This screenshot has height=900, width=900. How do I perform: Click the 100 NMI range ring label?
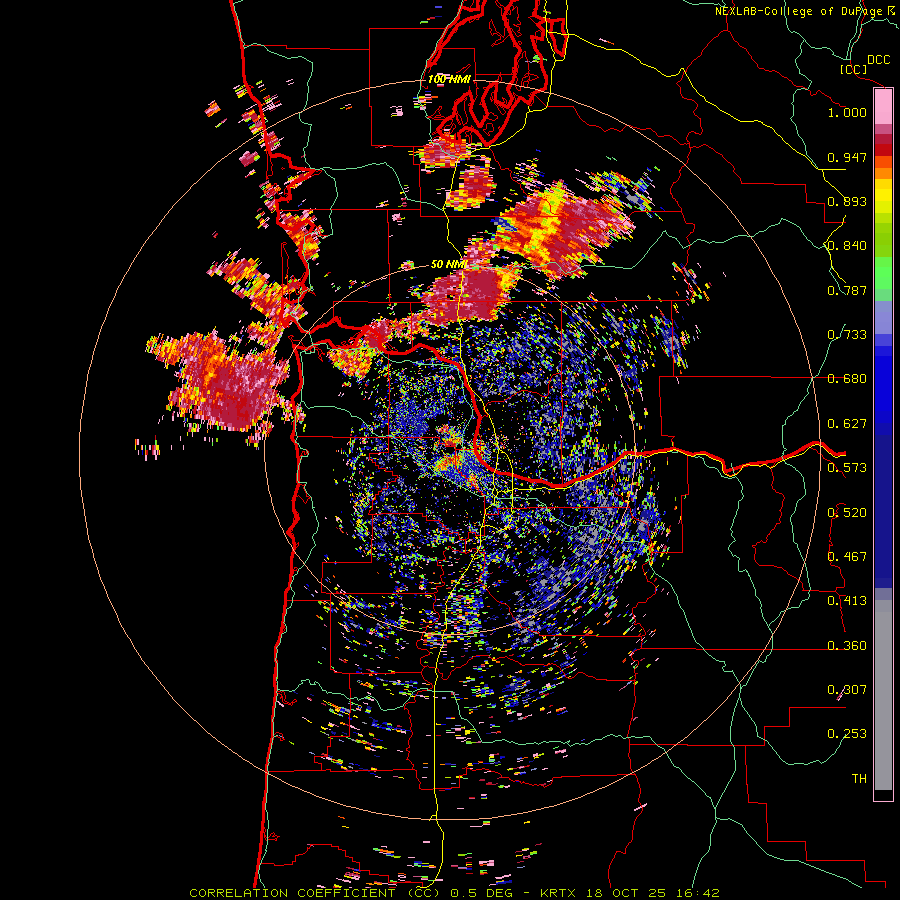tap(449, 79)
